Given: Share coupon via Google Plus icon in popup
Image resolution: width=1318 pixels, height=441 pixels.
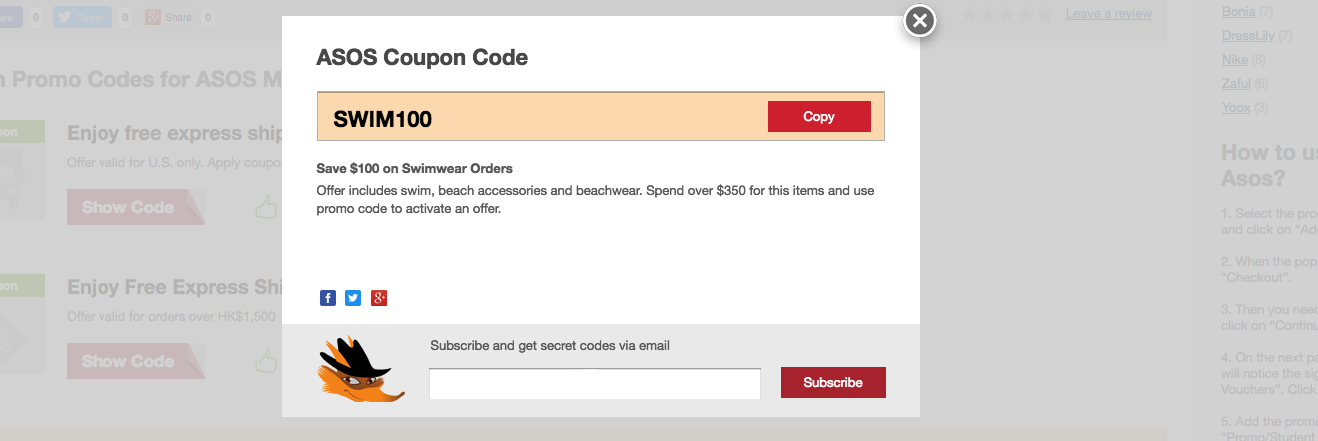Looking at the screenshot, I should click(x=379, y=298).
